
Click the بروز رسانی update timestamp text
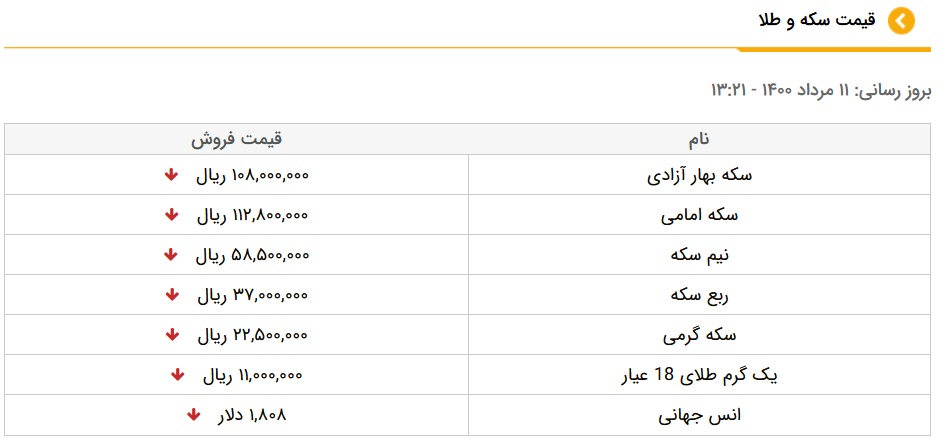tap(820, 90)
